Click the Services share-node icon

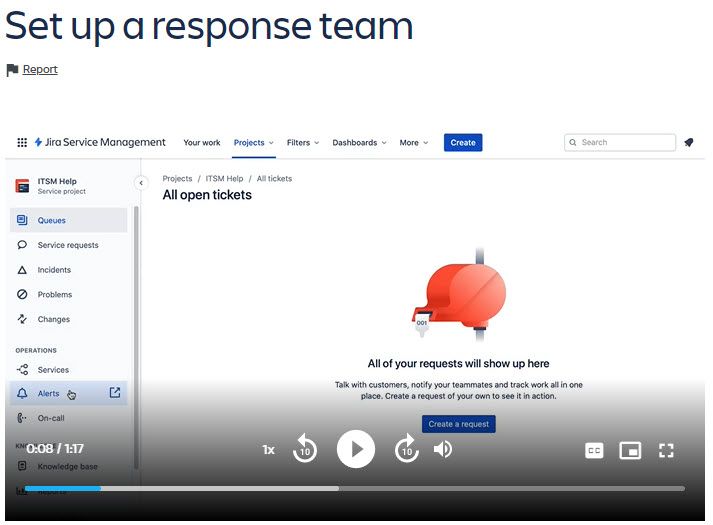pos(22,370)
